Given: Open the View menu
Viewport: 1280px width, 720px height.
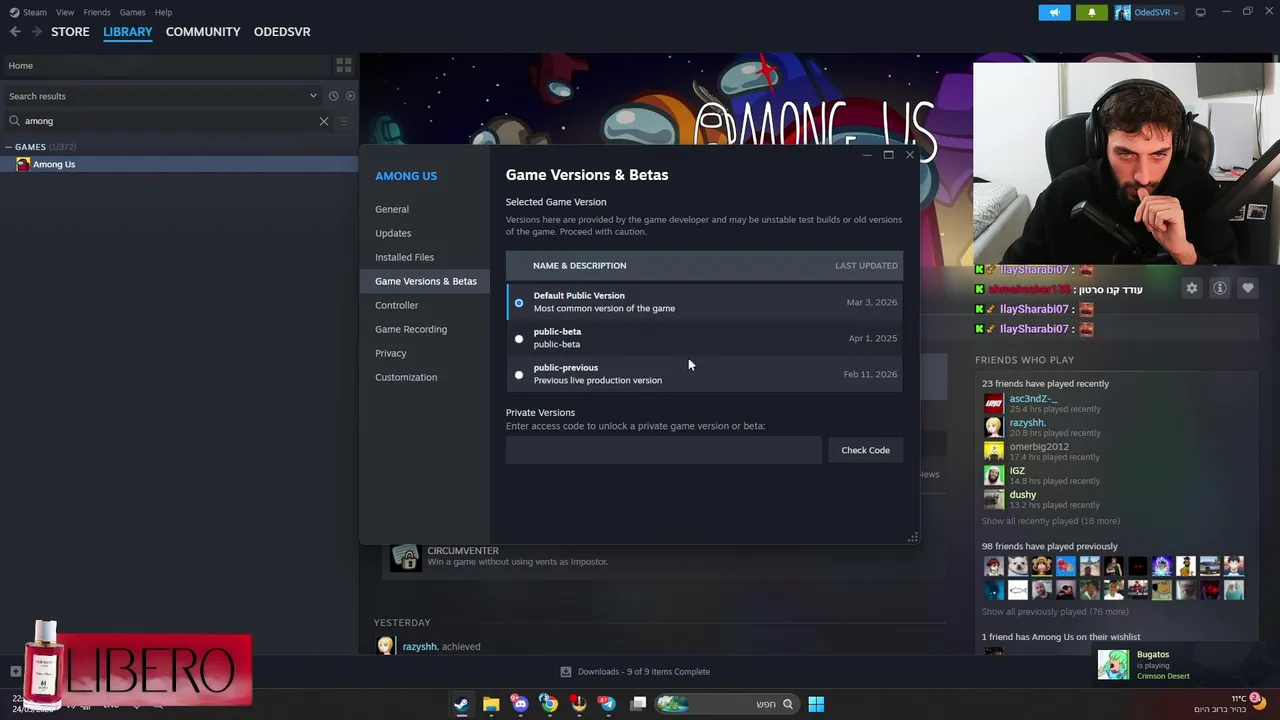Looking at the screenshot, I should tap(65, 12).
